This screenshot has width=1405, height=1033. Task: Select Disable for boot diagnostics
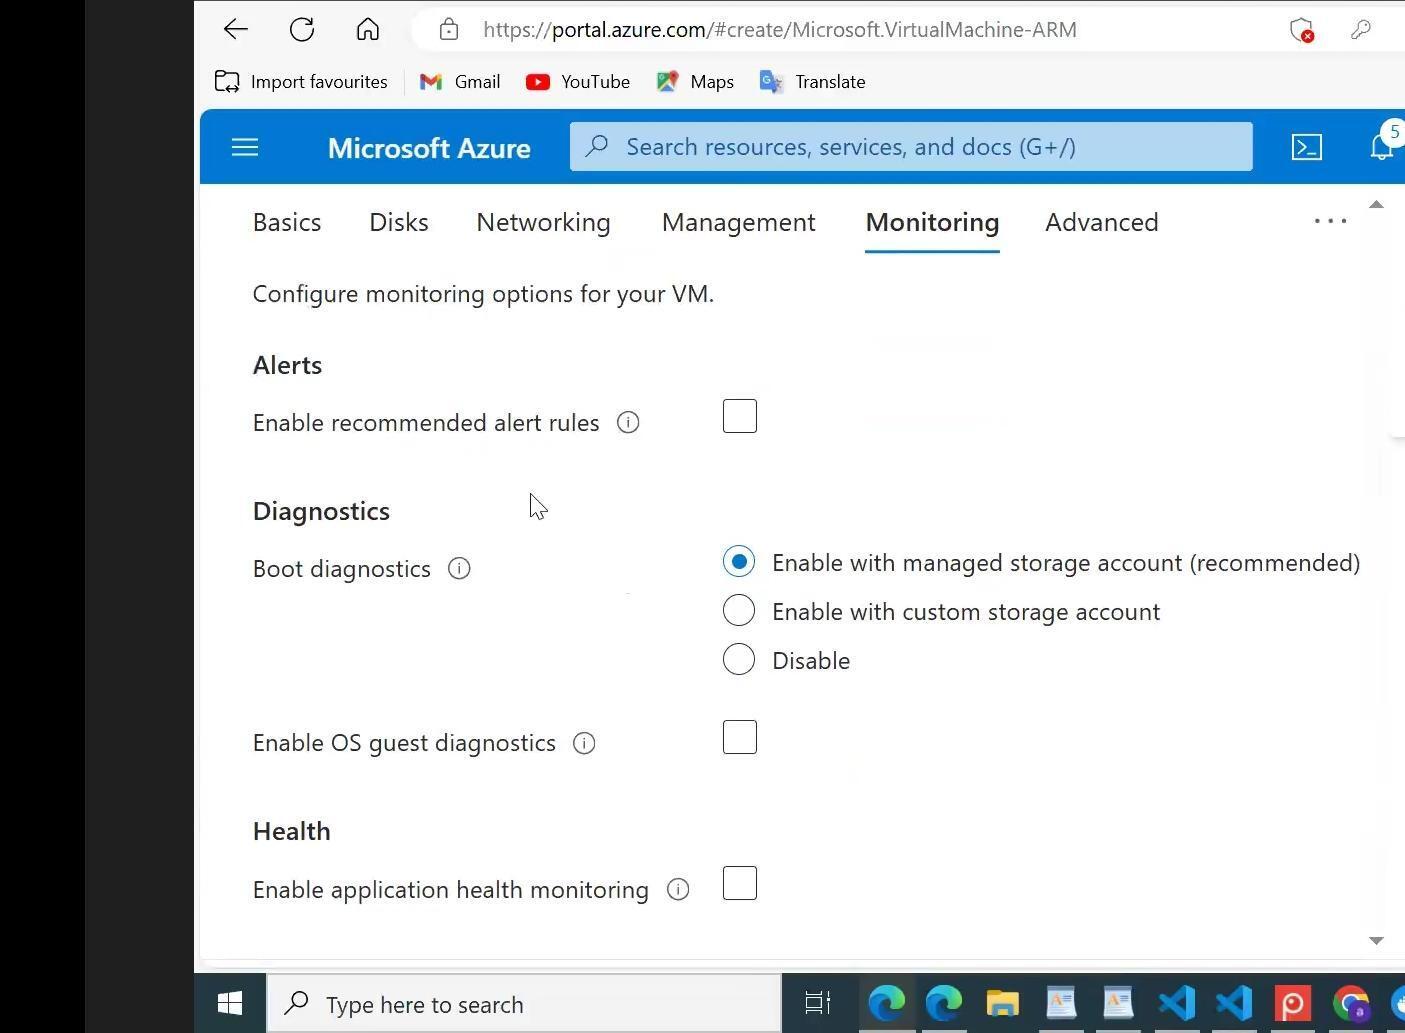[739, 659]
